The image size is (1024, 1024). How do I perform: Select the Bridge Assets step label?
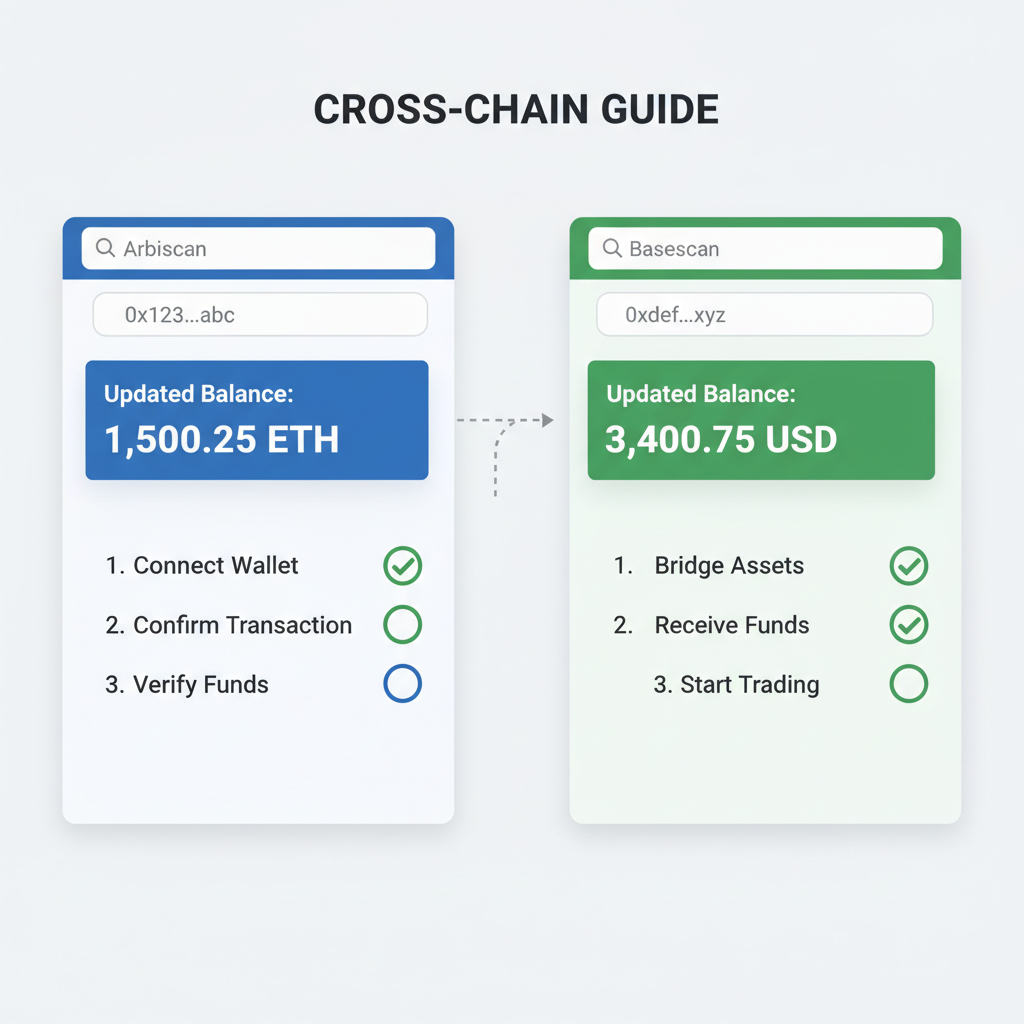coord(729,566)
